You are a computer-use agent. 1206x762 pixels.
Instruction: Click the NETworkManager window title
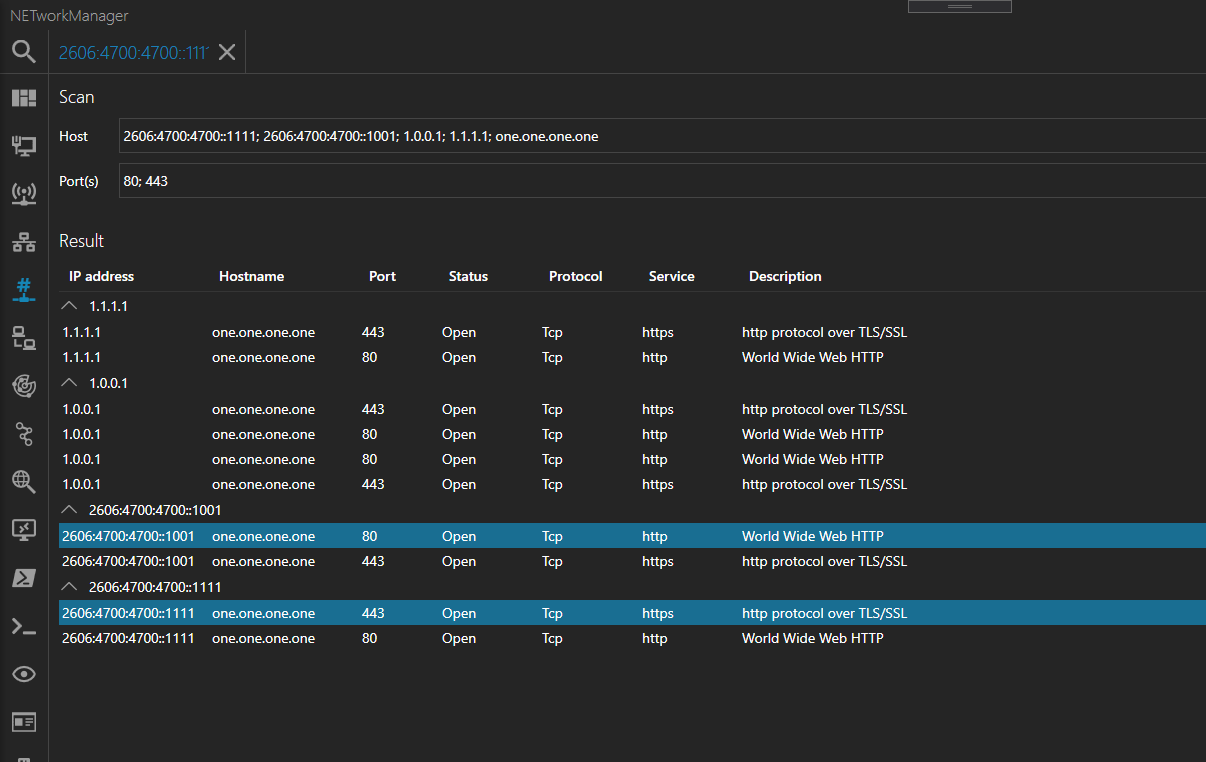click(x=69, y=16)
